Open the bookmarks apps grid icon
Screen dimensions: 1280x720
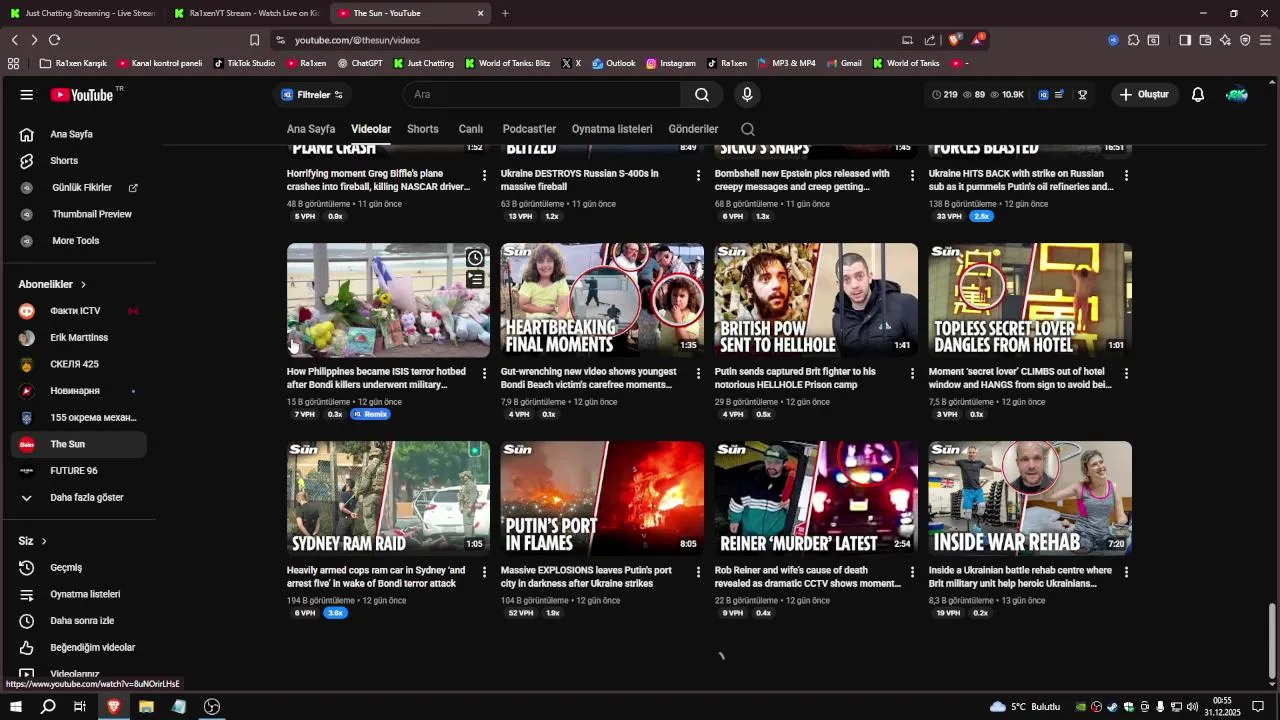point(13,63)
